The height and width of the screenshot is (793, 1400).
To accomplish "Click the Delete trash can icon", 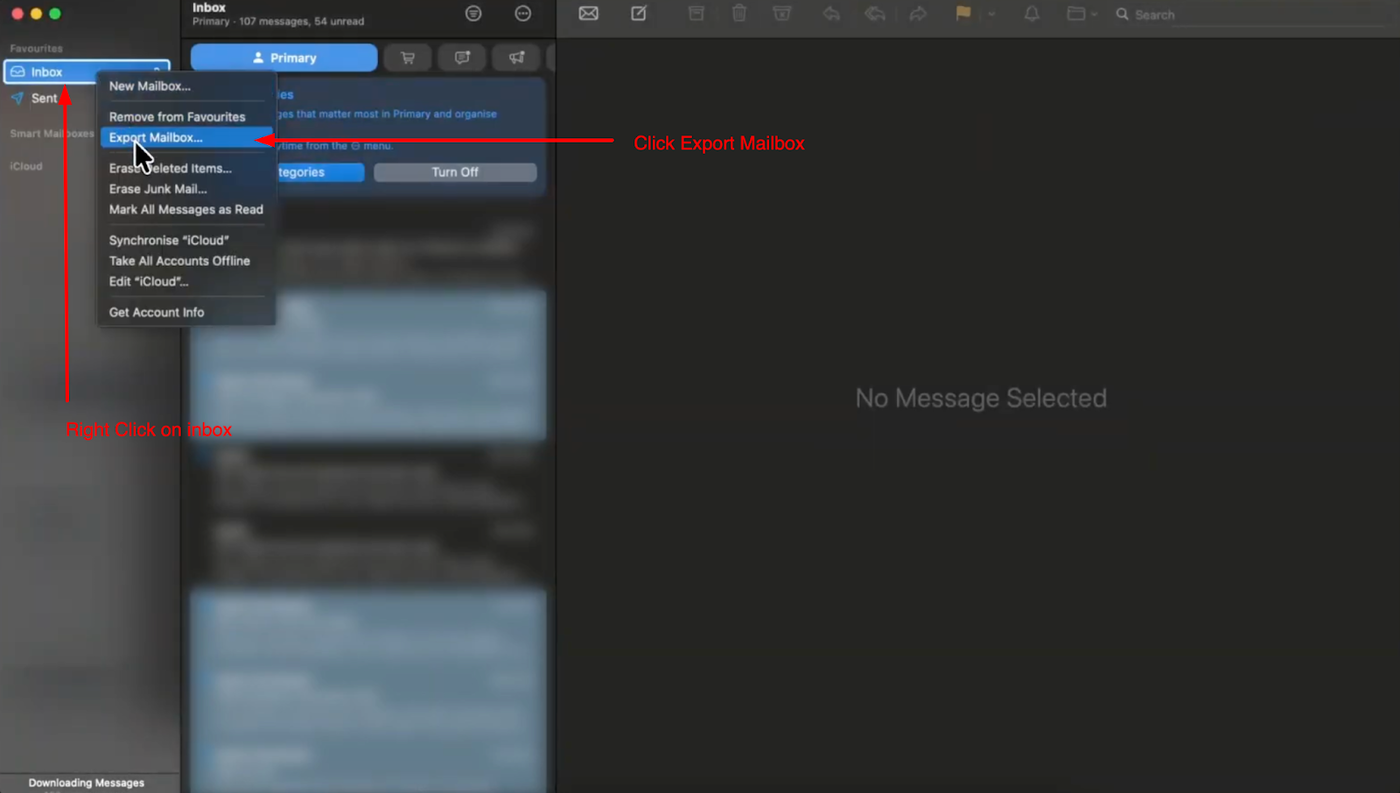I will click(739, 14).
